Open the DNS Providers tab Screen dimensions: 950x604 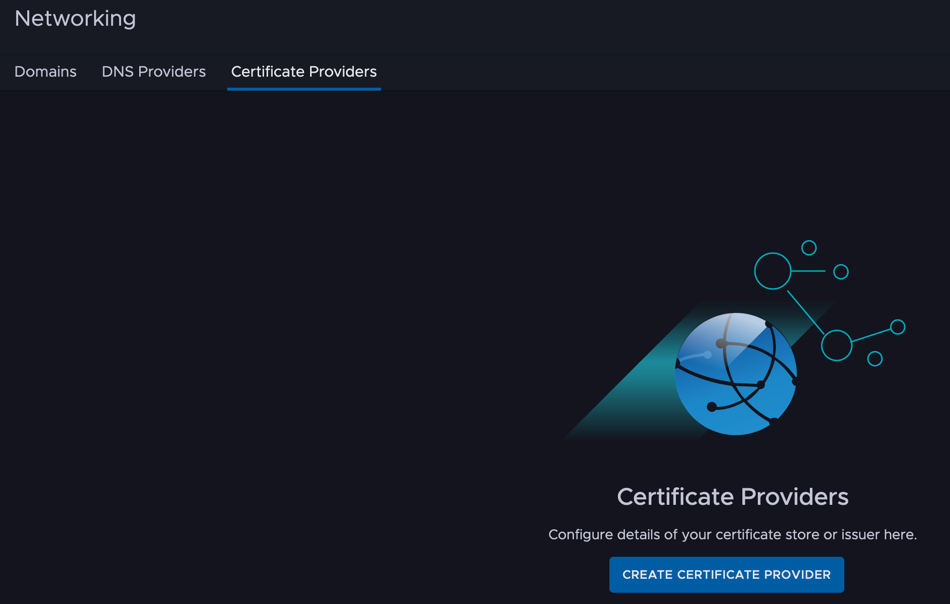(x=154, y=71)
